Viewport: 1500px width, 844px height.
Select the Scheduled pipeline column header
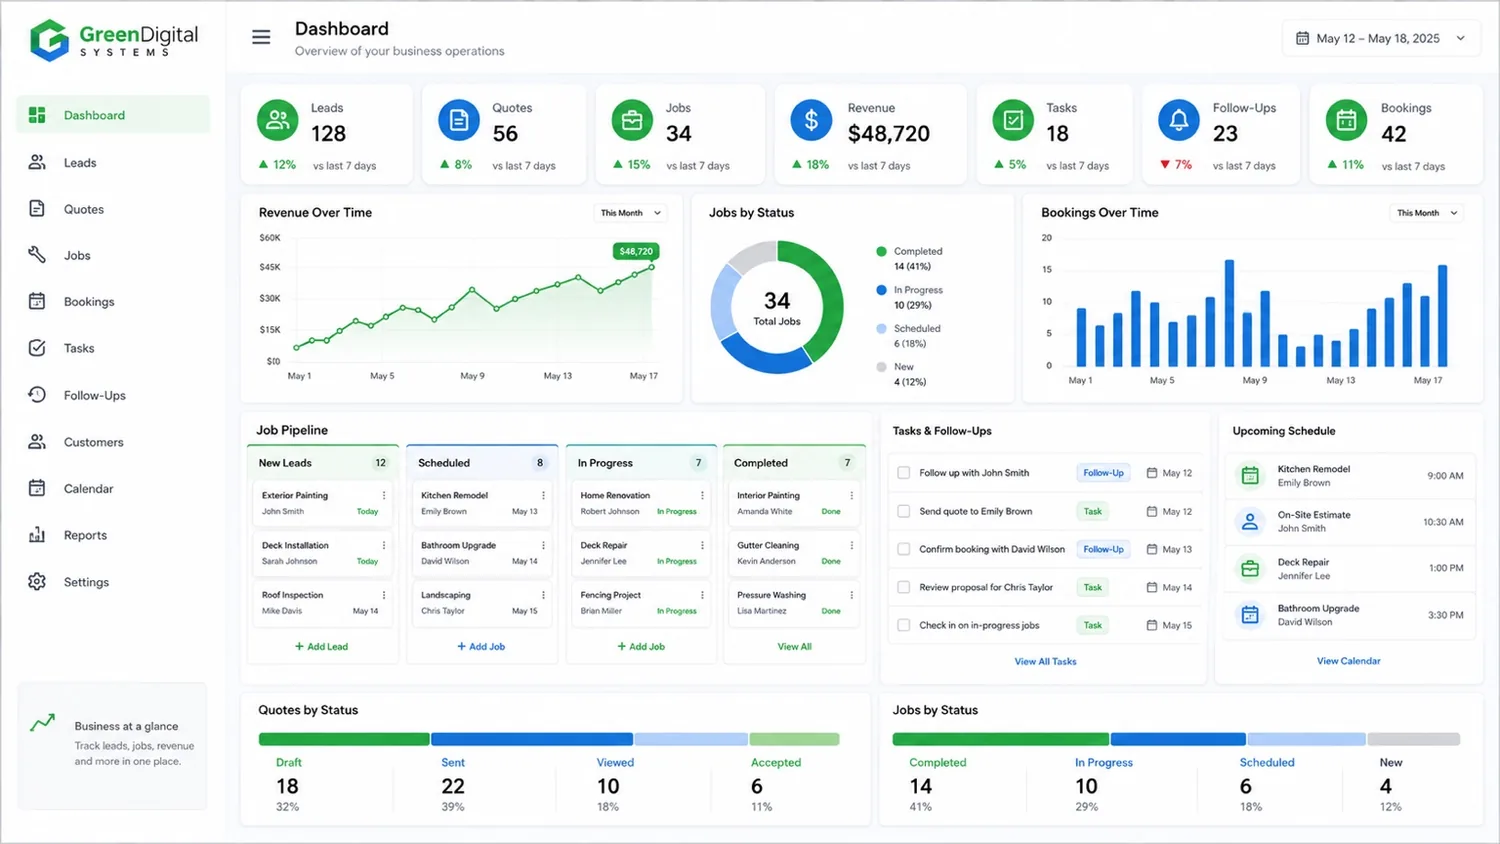point(482,463)
